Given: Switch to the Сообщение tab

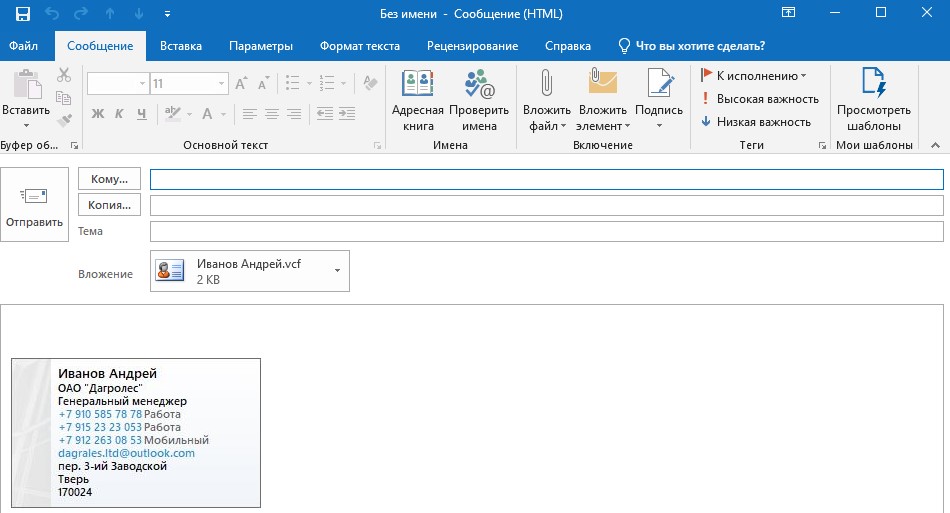Looking at the screenshot, I should (100, 46).
